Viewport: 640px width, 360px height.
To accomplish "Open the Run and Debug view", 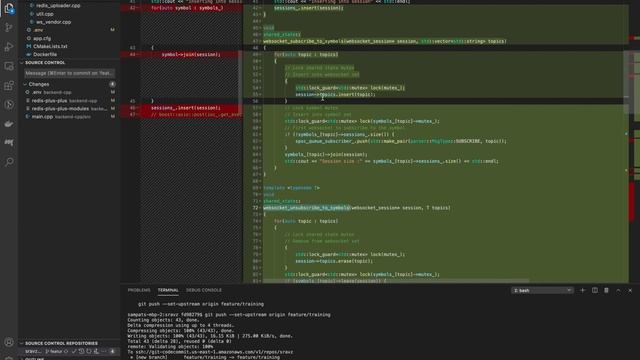I will click(x=9, y=47).
